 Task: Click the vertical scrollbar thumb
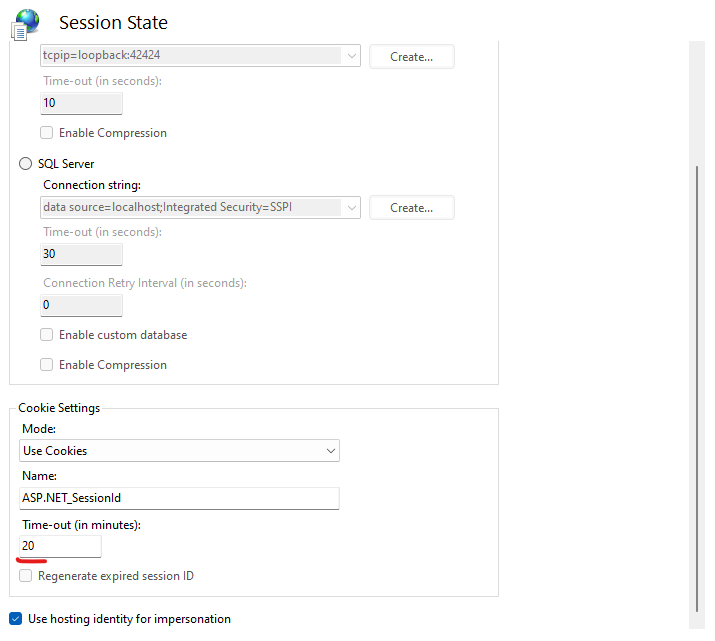tap(697, 389)
